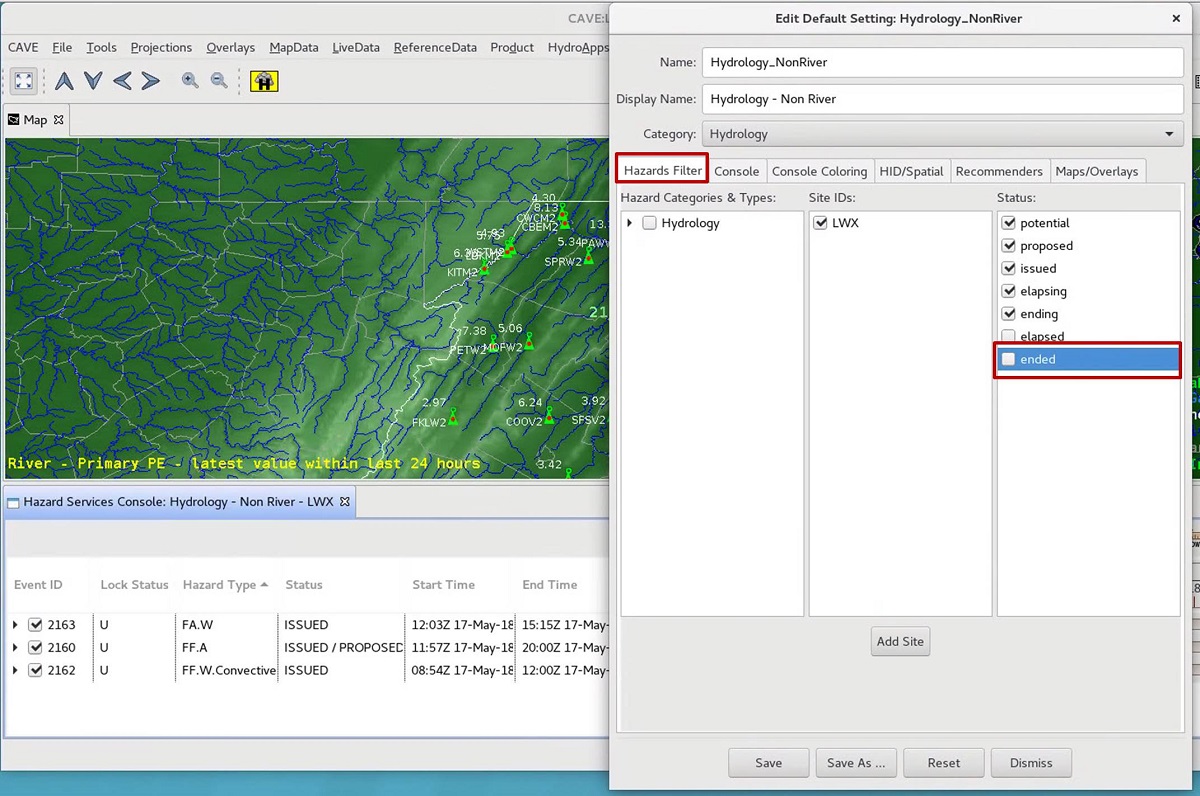1200x796 pixels.
Task: Click the Reset button
Action: click(944, 763)
